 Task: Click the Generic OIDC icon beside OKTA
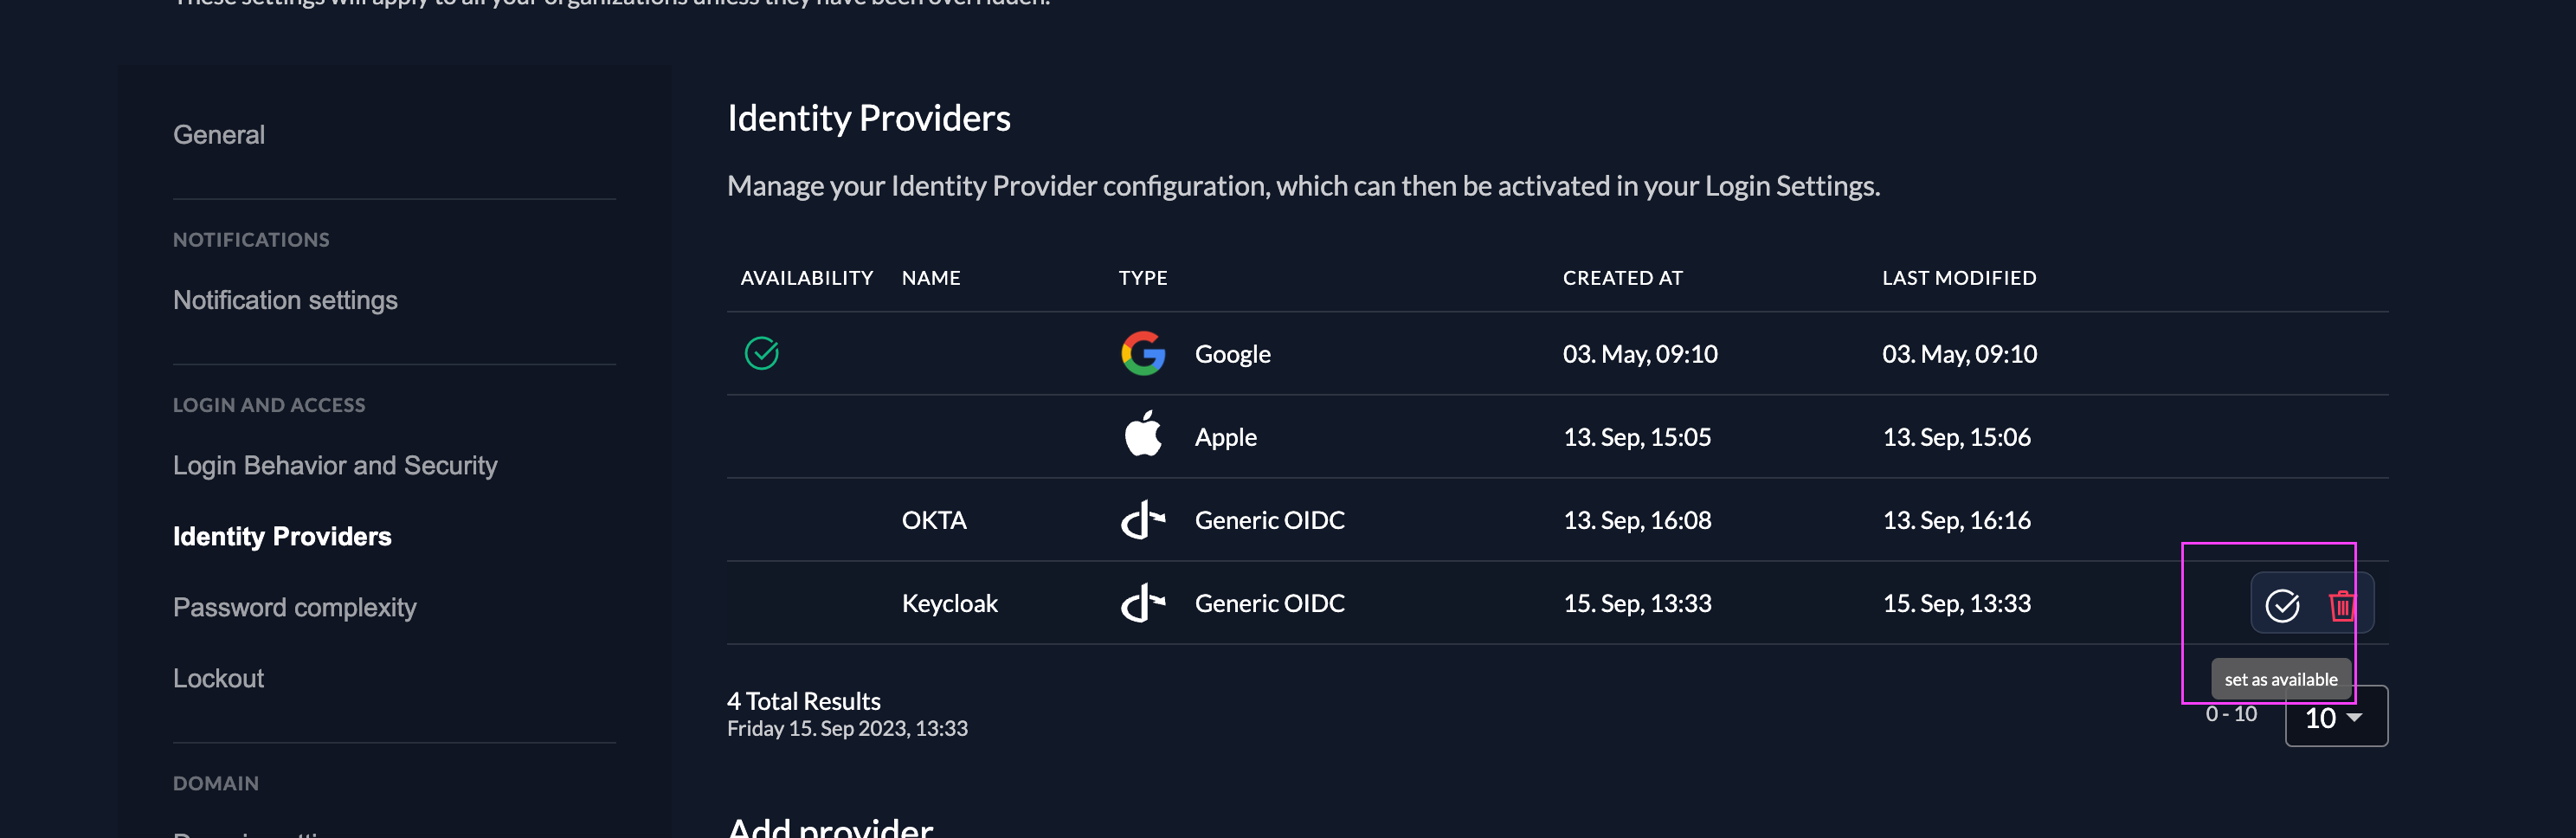point(1141,520)
